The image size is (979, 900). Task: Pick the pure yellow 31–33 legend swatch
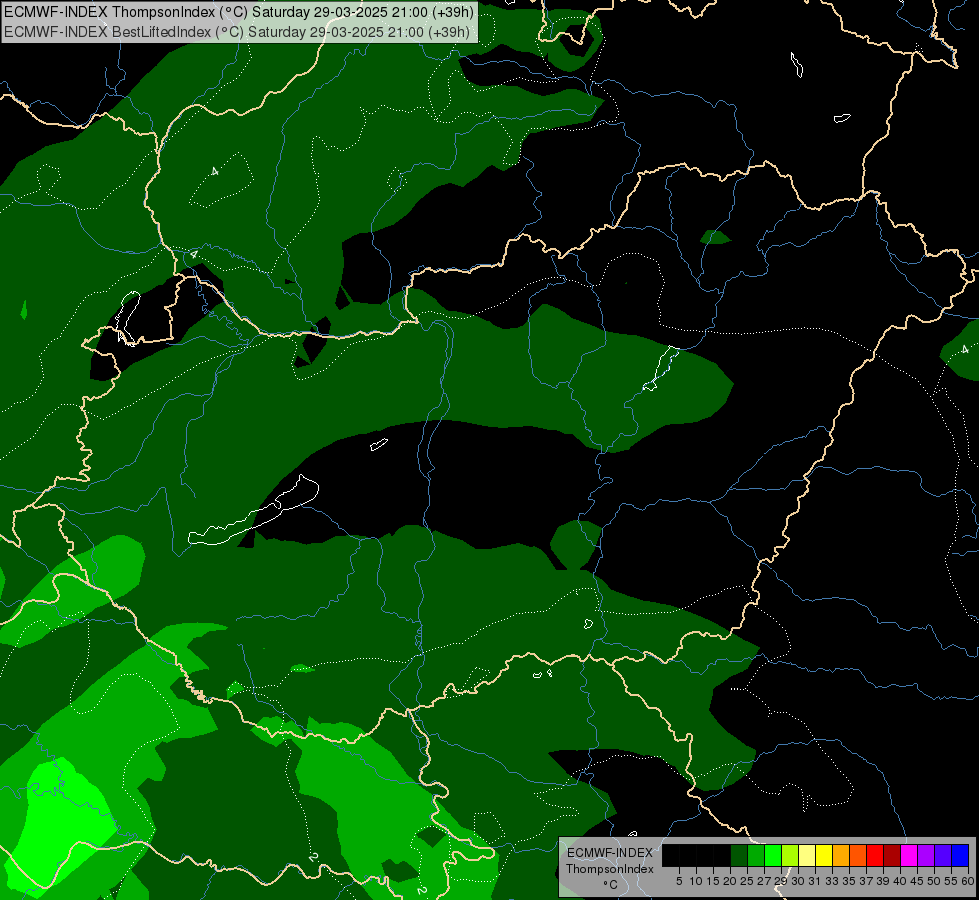pyautogui.click(x=824, y=855)
